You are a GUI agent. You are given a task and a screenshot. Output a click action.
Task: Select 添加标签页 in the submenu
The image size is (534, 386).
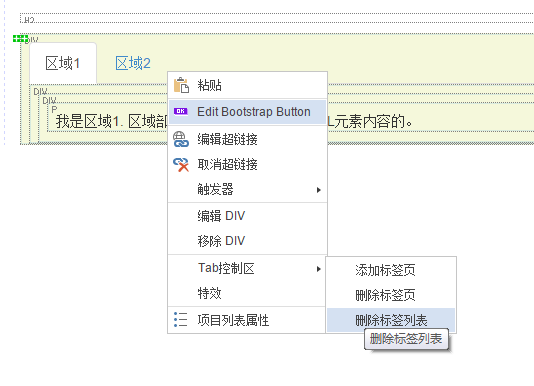pyautogui.click(x=391, y=270)
